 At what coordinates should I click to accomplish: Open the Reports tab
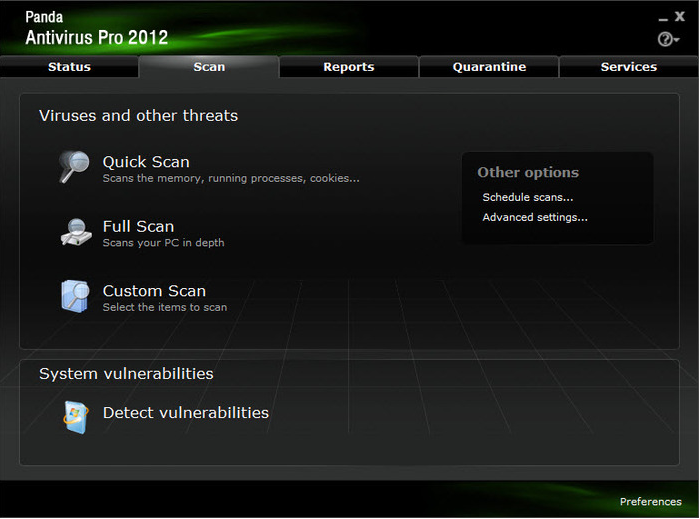(349, 67)
